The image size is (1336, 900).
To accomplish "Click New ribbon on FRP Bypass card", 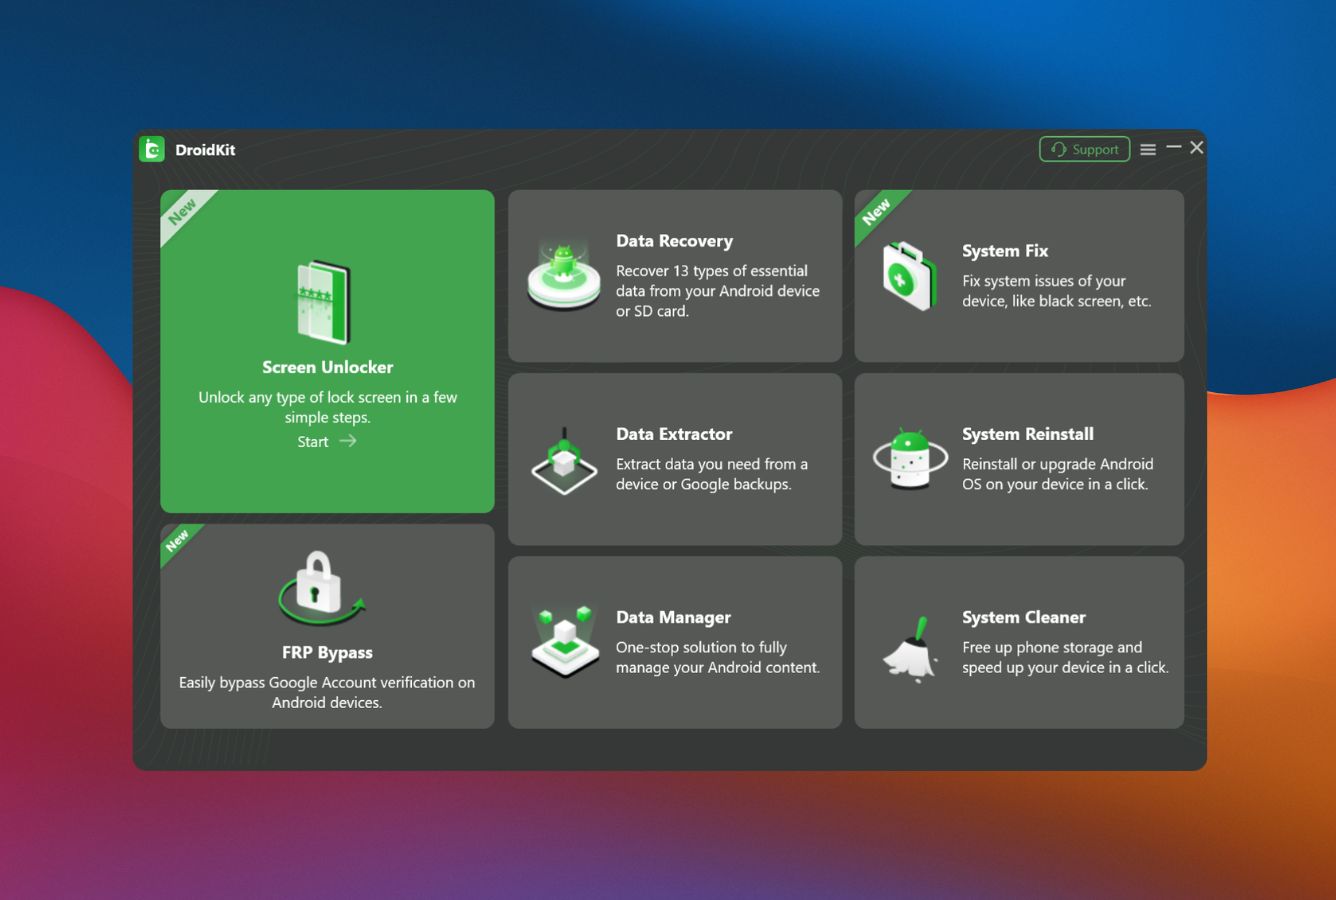I will click(177, 541).
